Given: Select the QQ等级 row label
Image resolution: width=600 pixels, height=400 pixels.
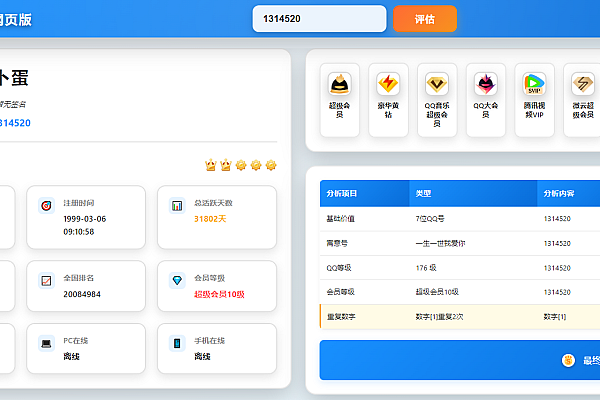Looking at the screenshot, I should (339, 268).
